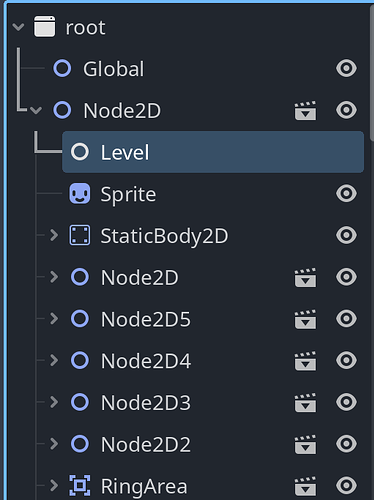Expand the StaticBody2D node
374x500 pixels.
coord(54,235)
